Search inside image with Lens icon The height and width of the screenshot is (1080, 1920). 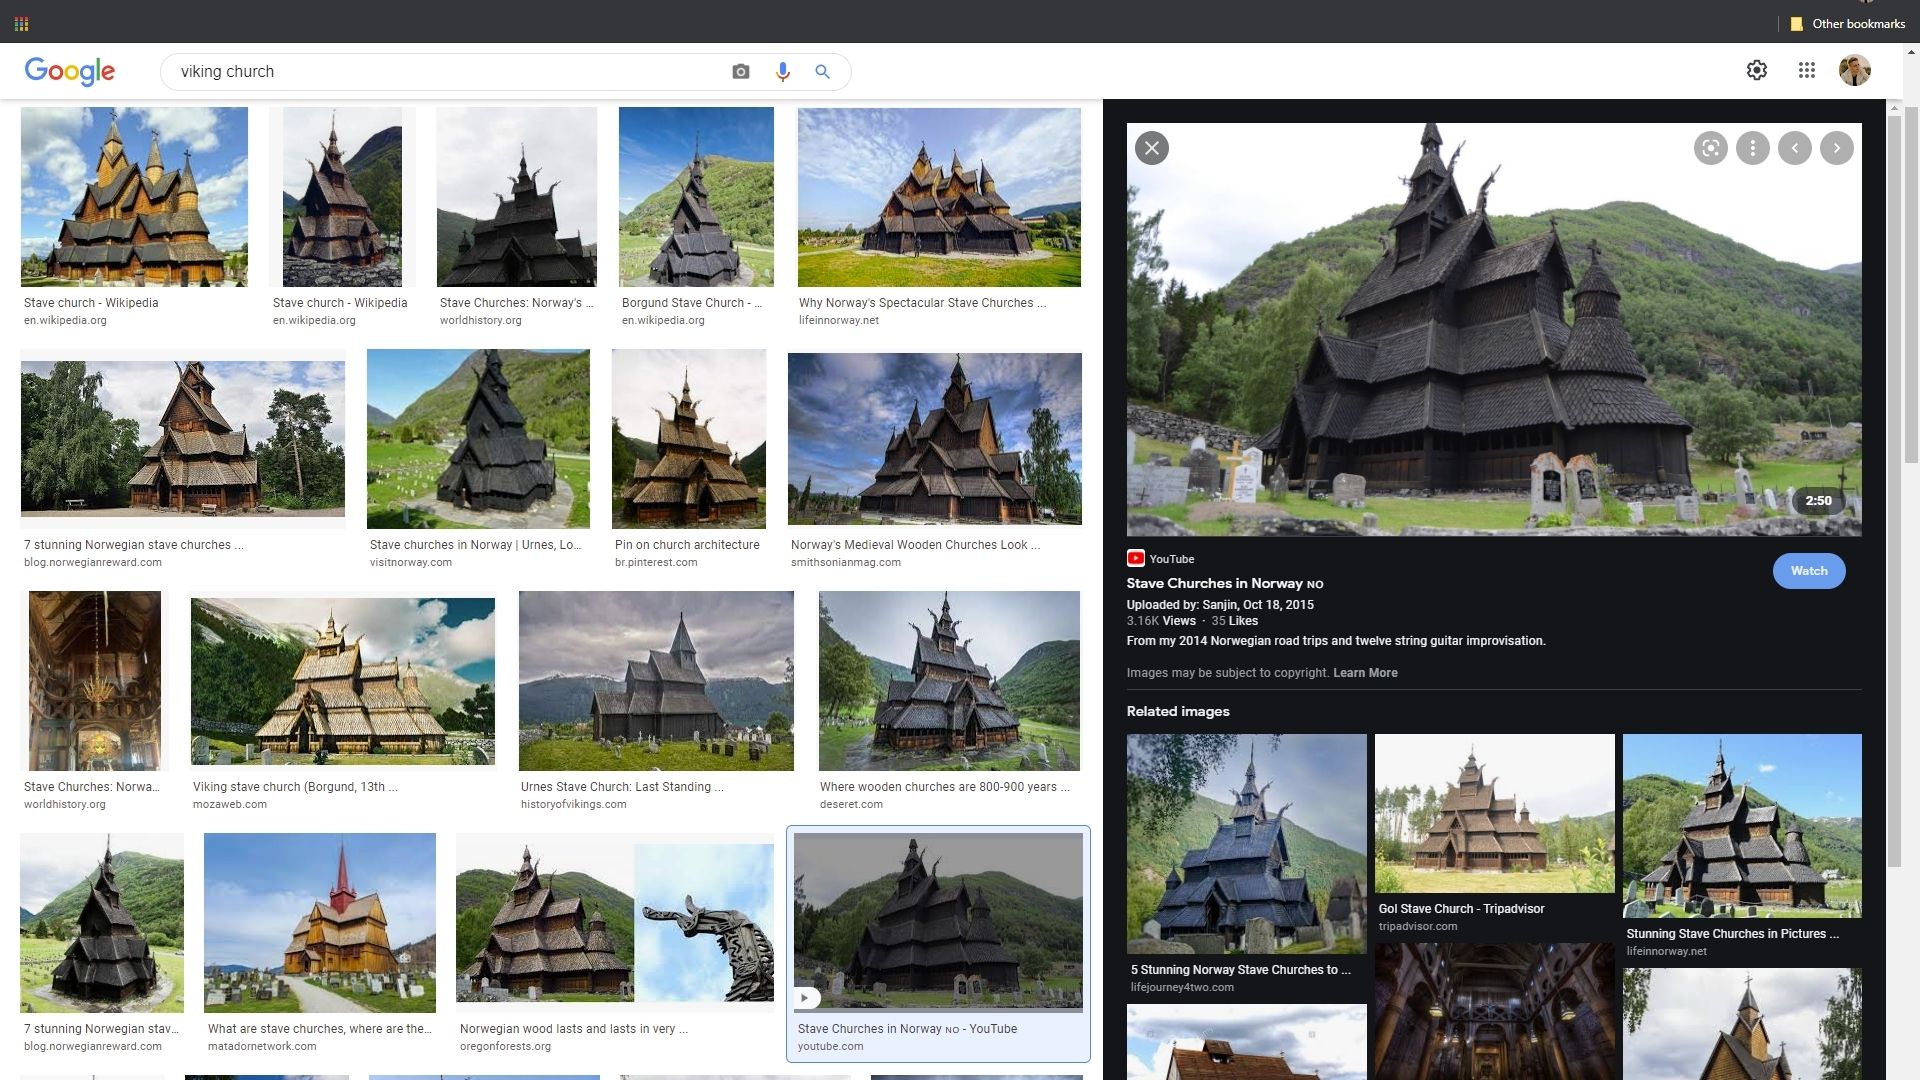(1710, 148)
